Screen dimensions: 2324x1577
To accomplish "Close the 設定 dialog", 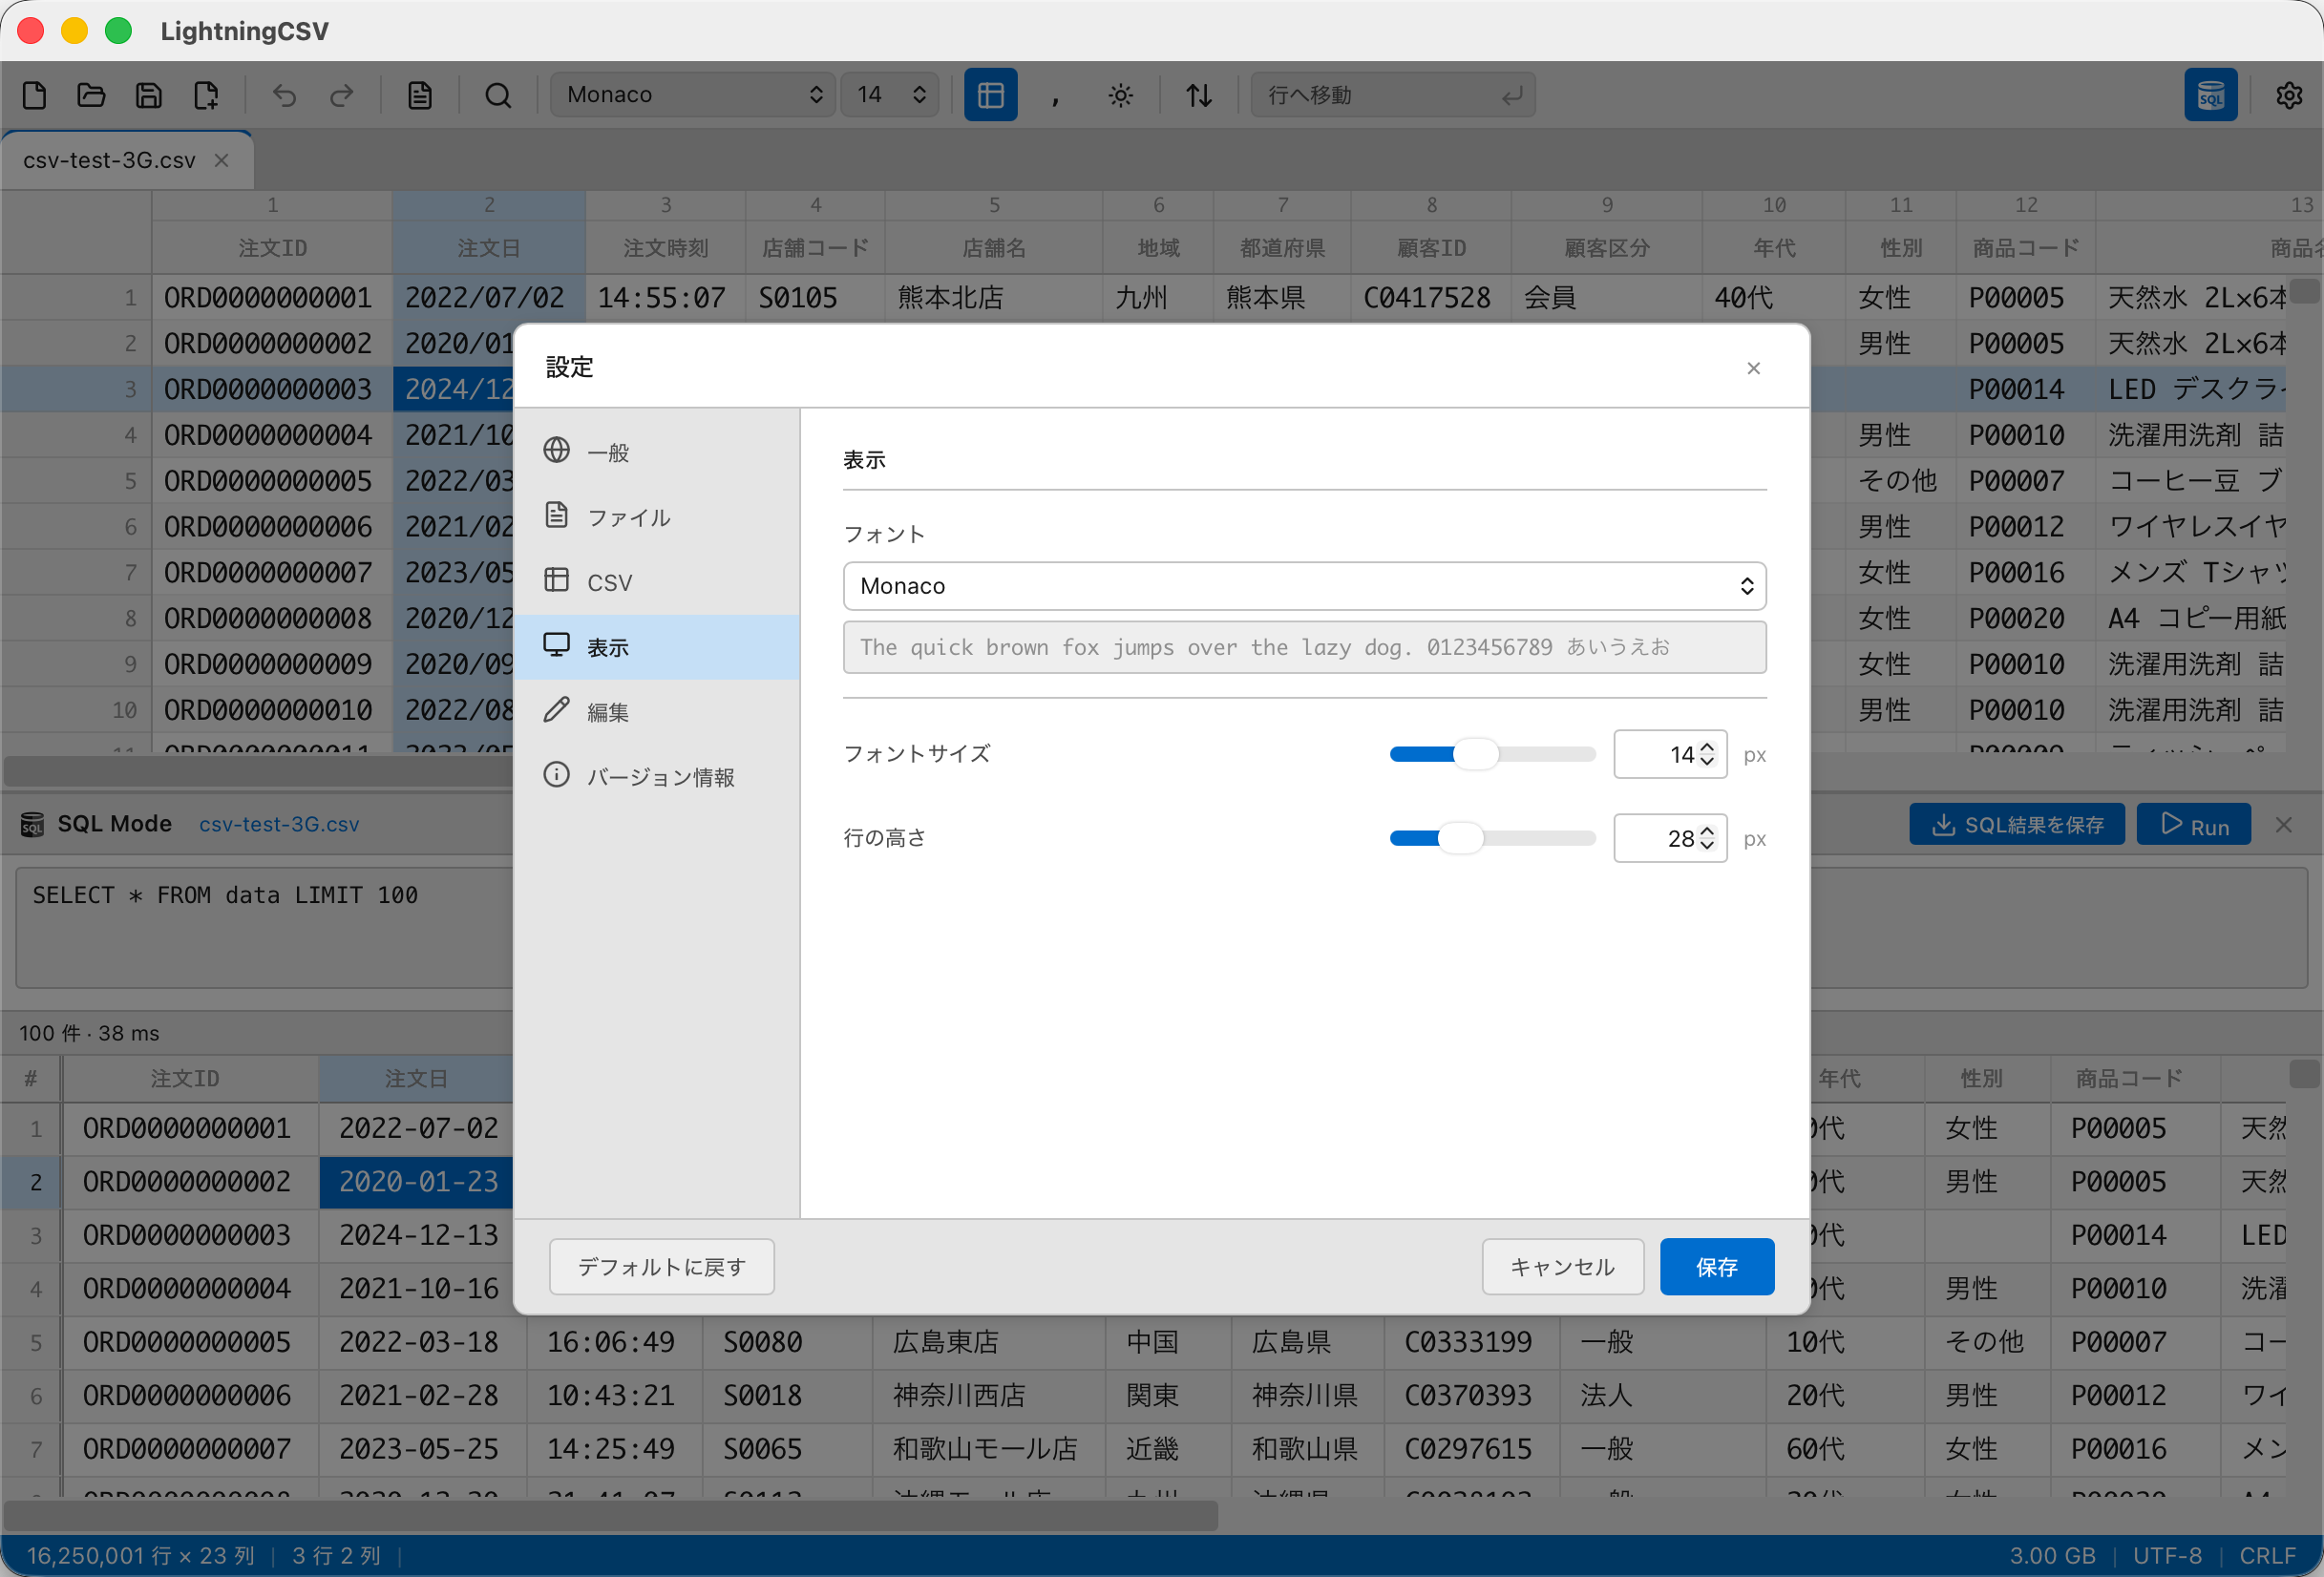I will [x=1753, y=368].
